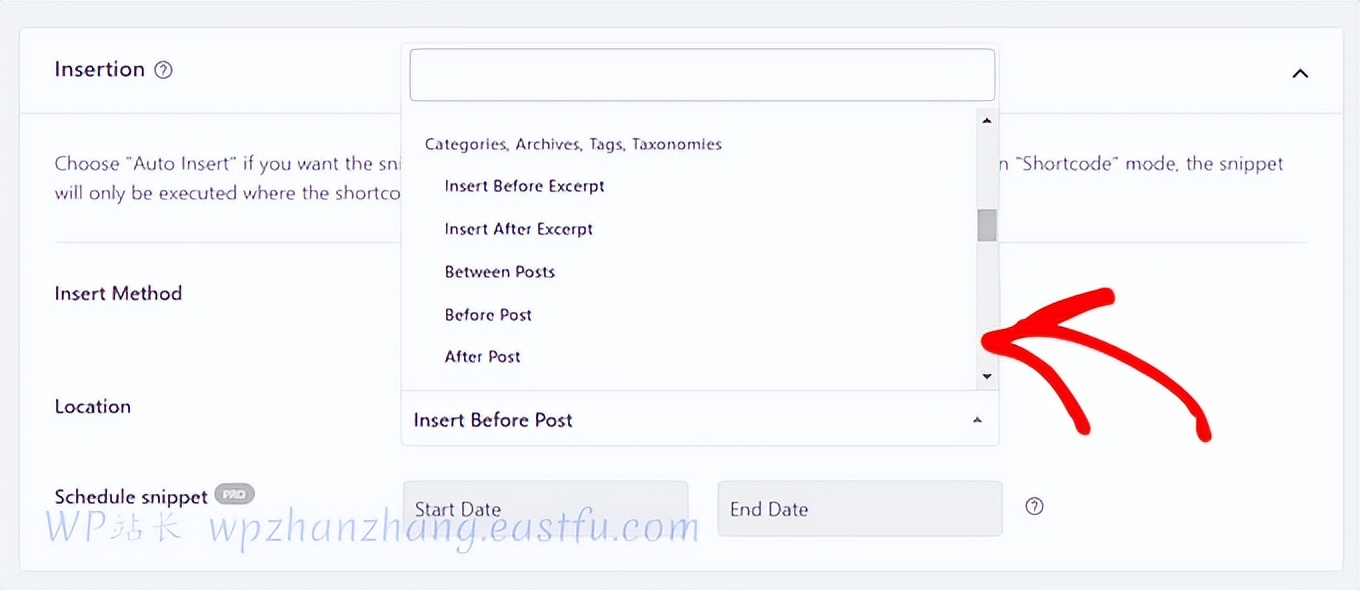Select Insert After Excerpt option
This screenshot has height=590, width=1360.
(519, 229)
